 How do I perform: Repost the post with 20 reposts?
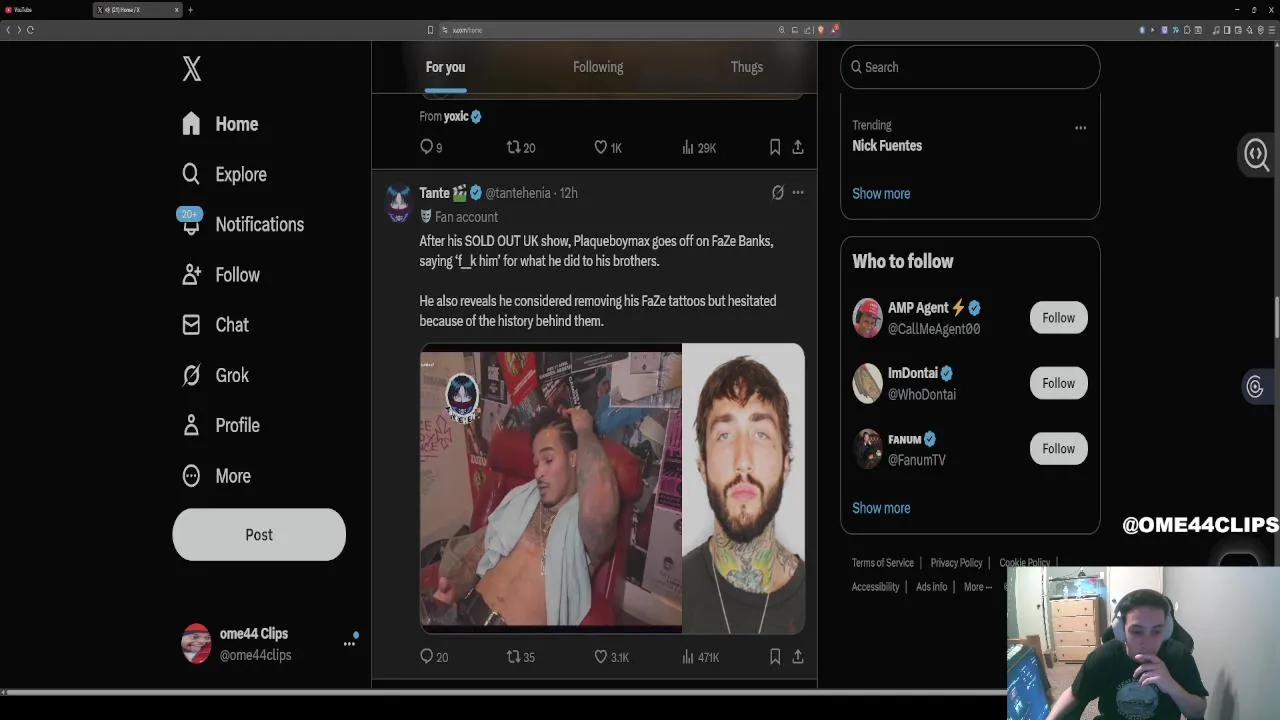point(521,147)
